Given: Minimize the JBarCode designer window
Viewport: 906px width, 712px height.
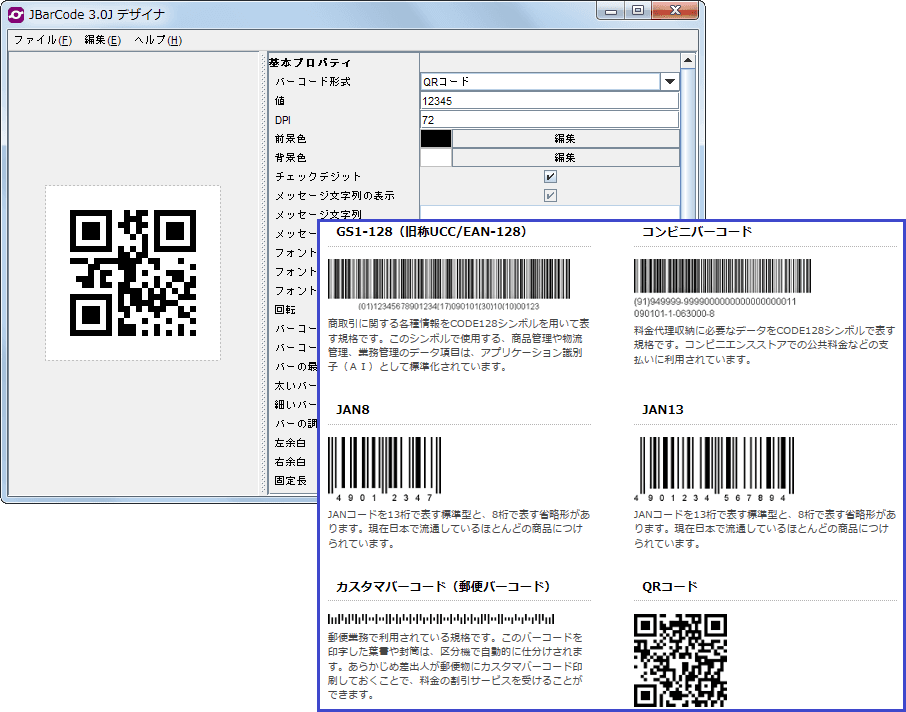Looking at the screenshot, I should point(611,11).
